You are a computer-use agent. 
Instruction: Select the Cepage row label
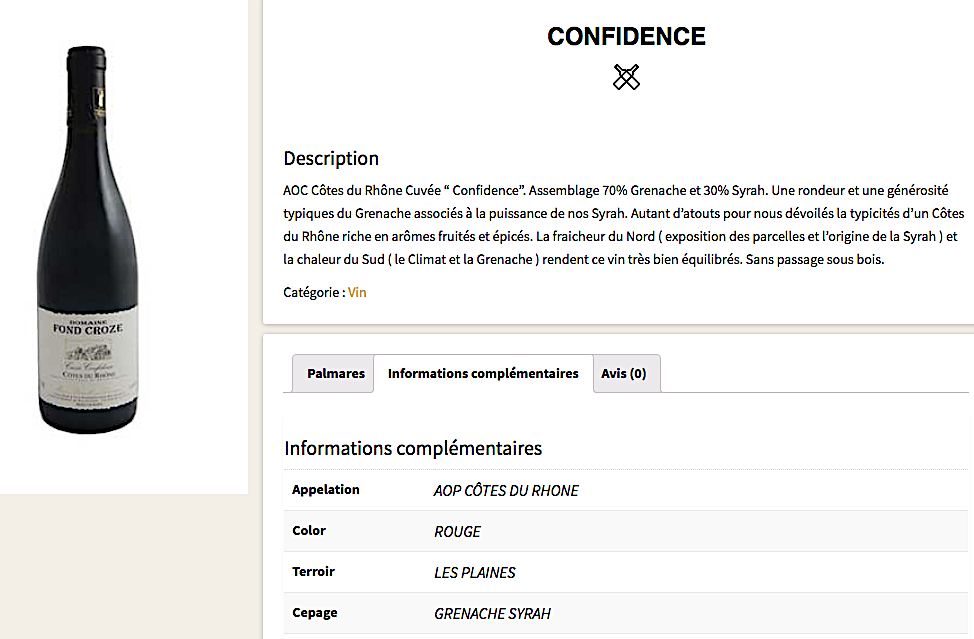tap(315, 613)
